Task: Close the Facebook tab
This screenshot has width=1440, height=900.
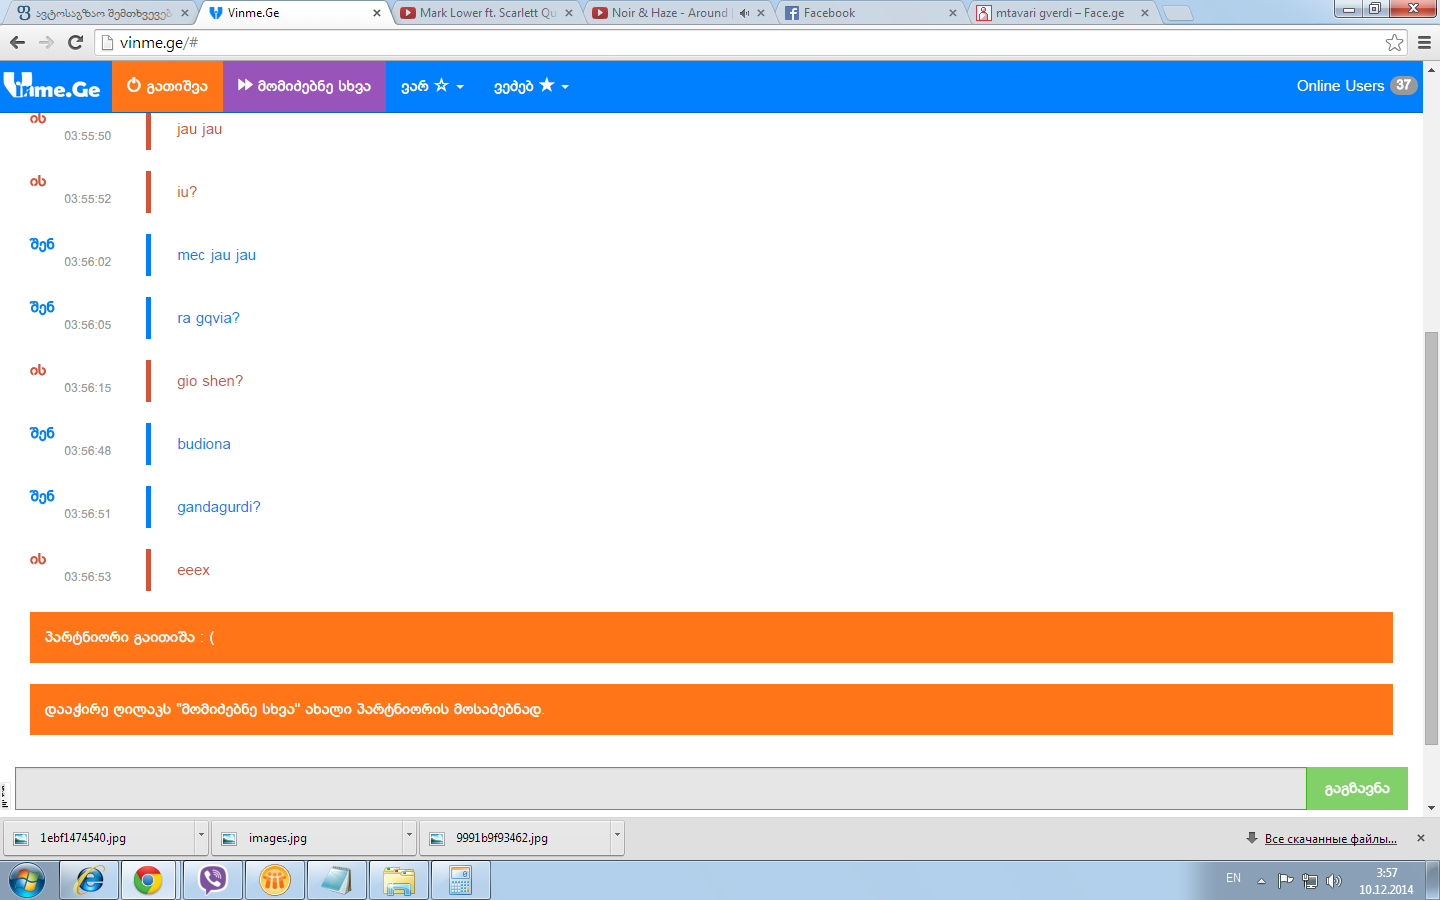Action: pyautogui.click(x=953, y=13)
